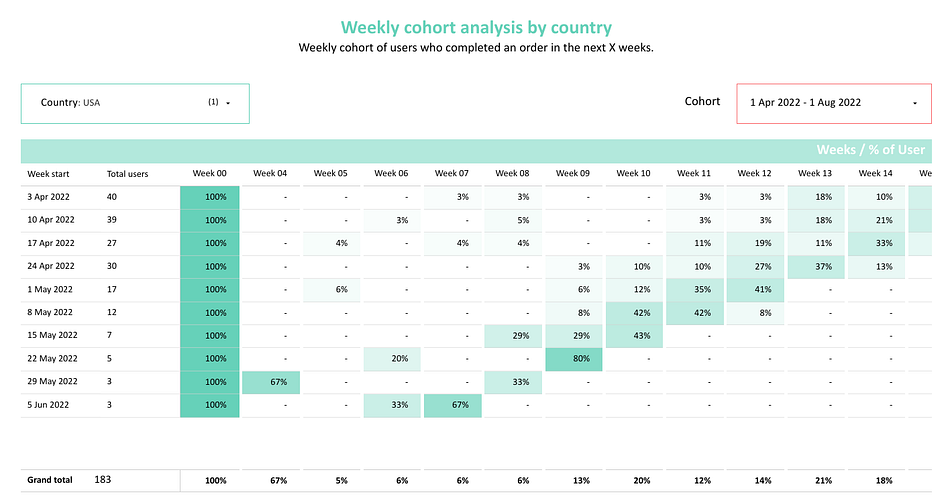
Task: Select the 80% cell for 22 May 2022
Action: pos(574,359)
